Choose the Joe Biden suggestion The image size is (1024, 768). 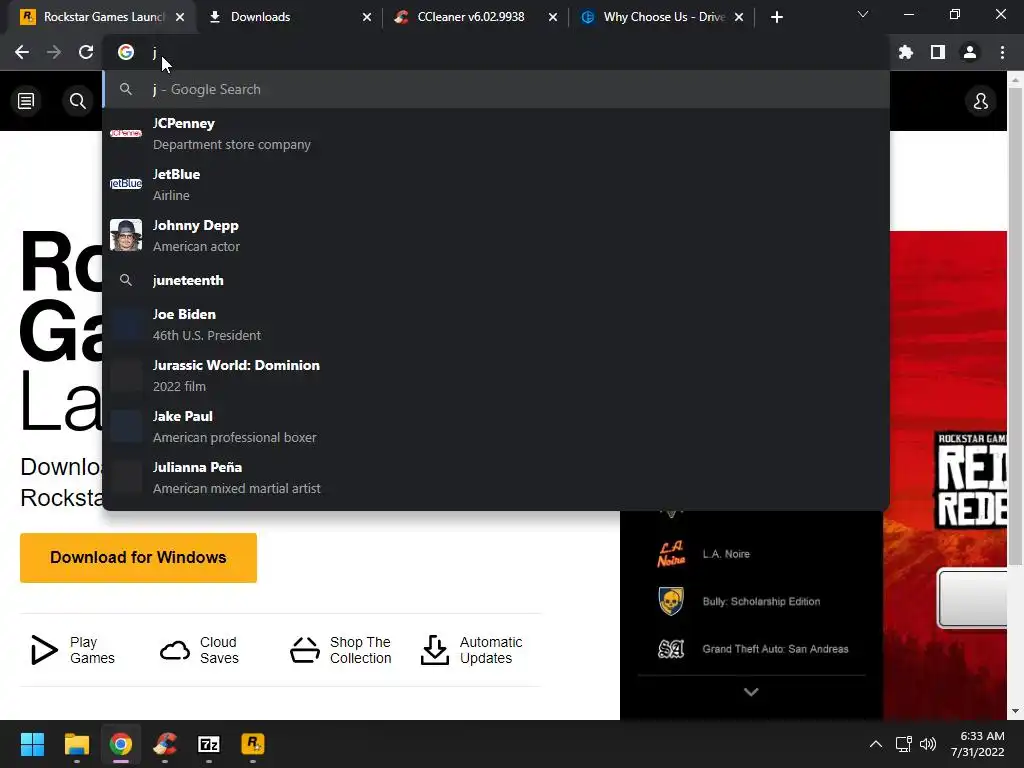coord(496,325)
